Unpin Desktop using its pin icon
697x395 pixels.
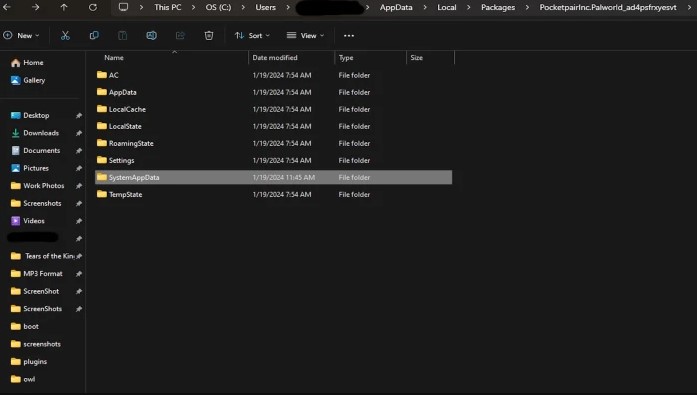[x=79, y=116]
